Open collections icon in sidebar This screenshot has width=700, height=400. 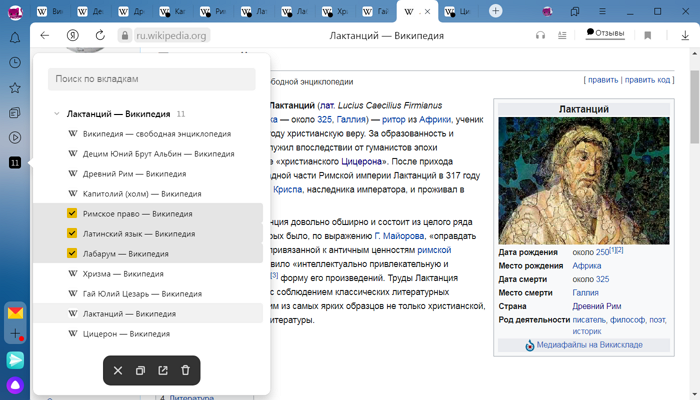[15, 112]
